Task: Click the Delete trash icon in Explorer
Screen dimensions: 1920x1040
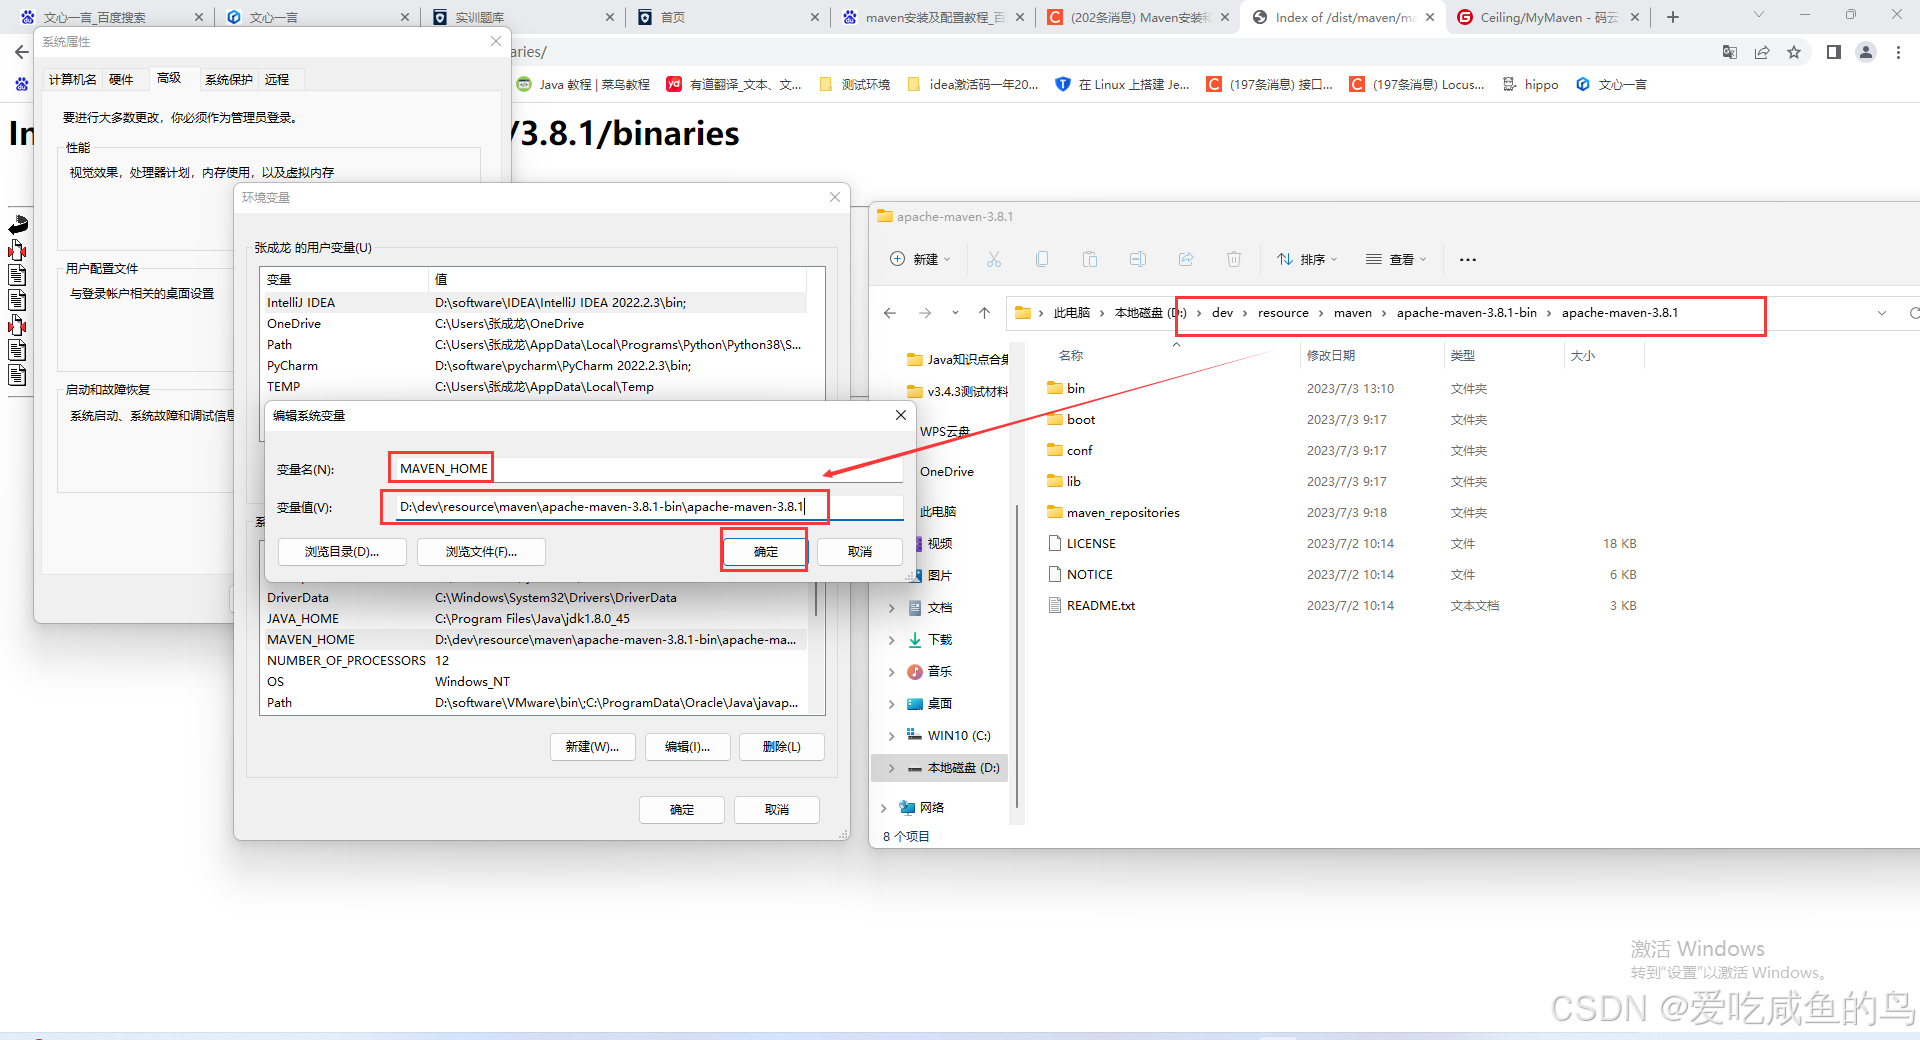Action: [x=1233, y=259]
